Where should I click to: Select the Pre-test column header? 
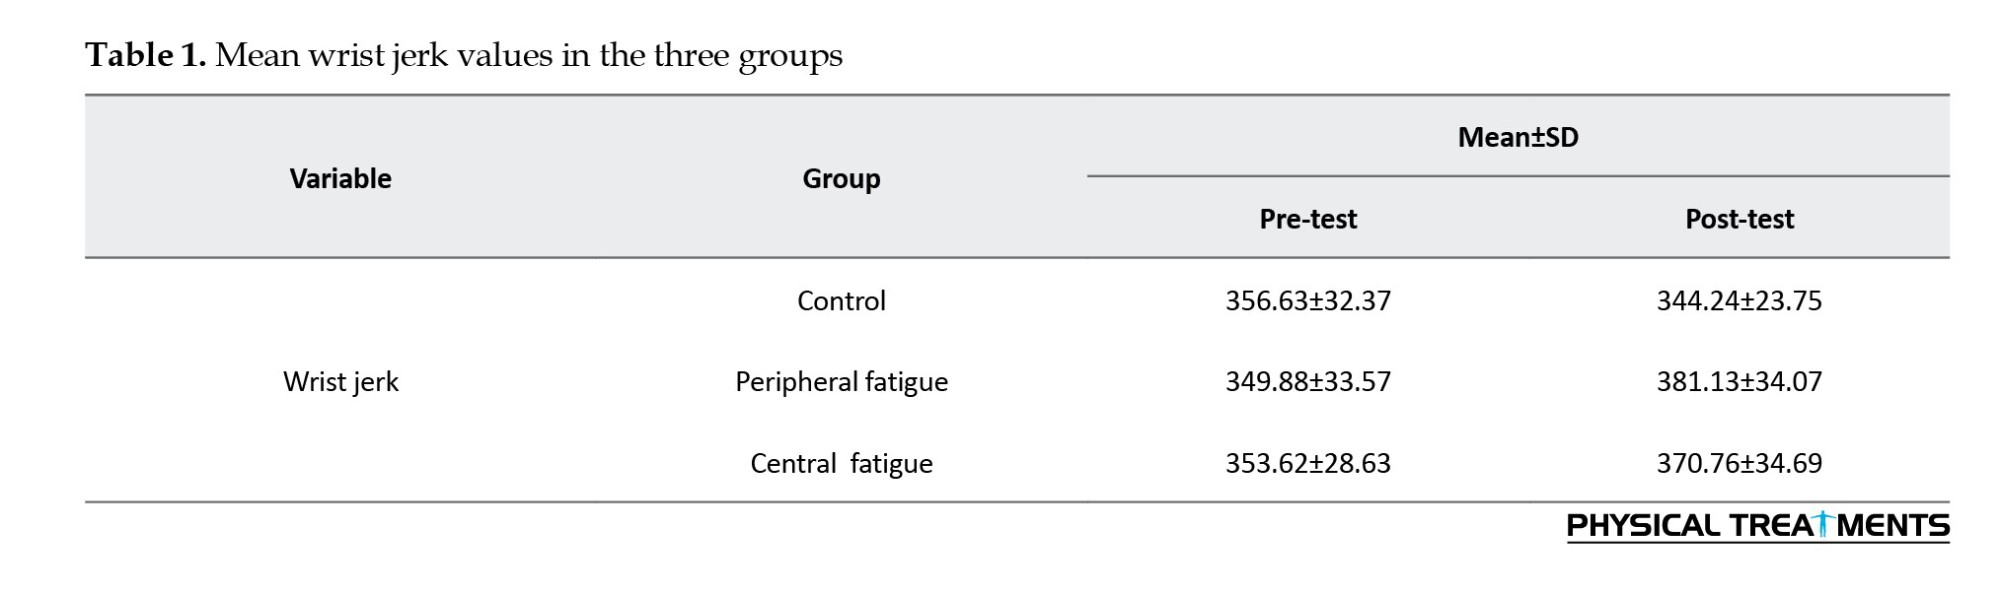pyautogui.click(x=1307, y=219)
